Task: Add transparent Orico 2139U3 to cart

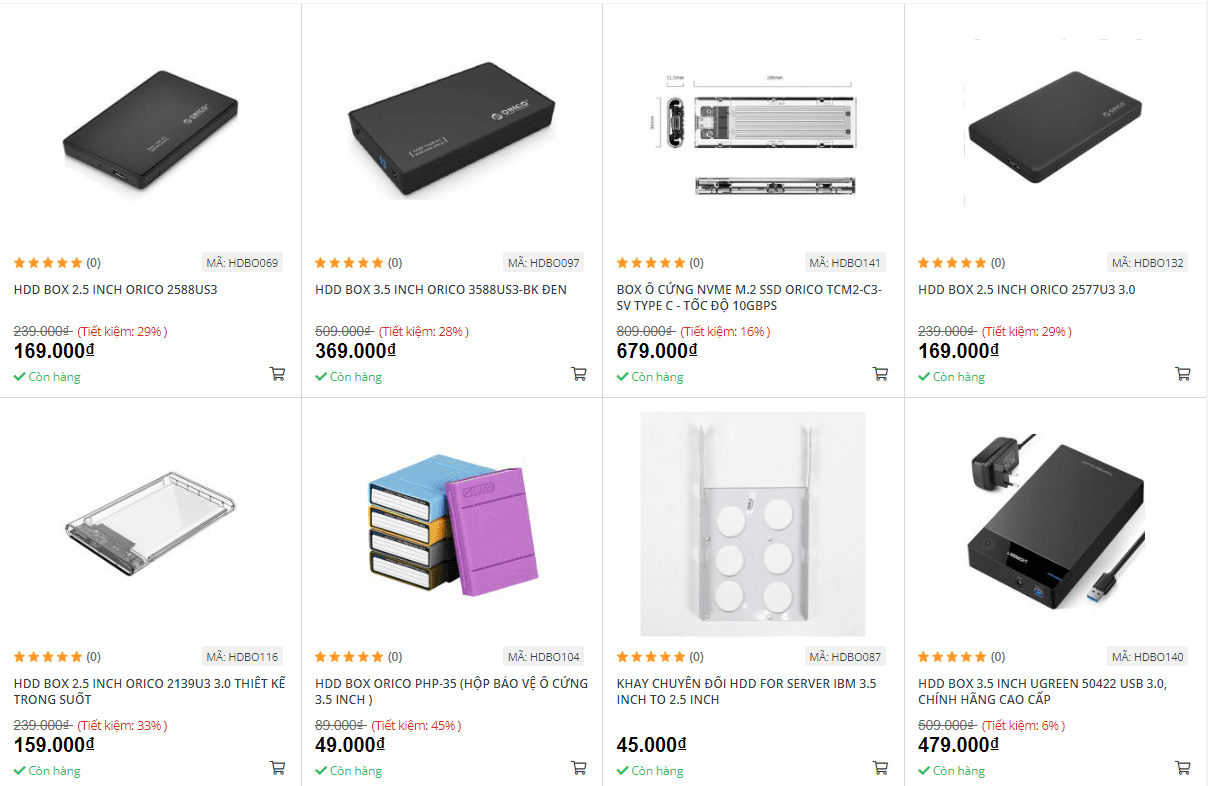Action: click(x=277, y=768)
